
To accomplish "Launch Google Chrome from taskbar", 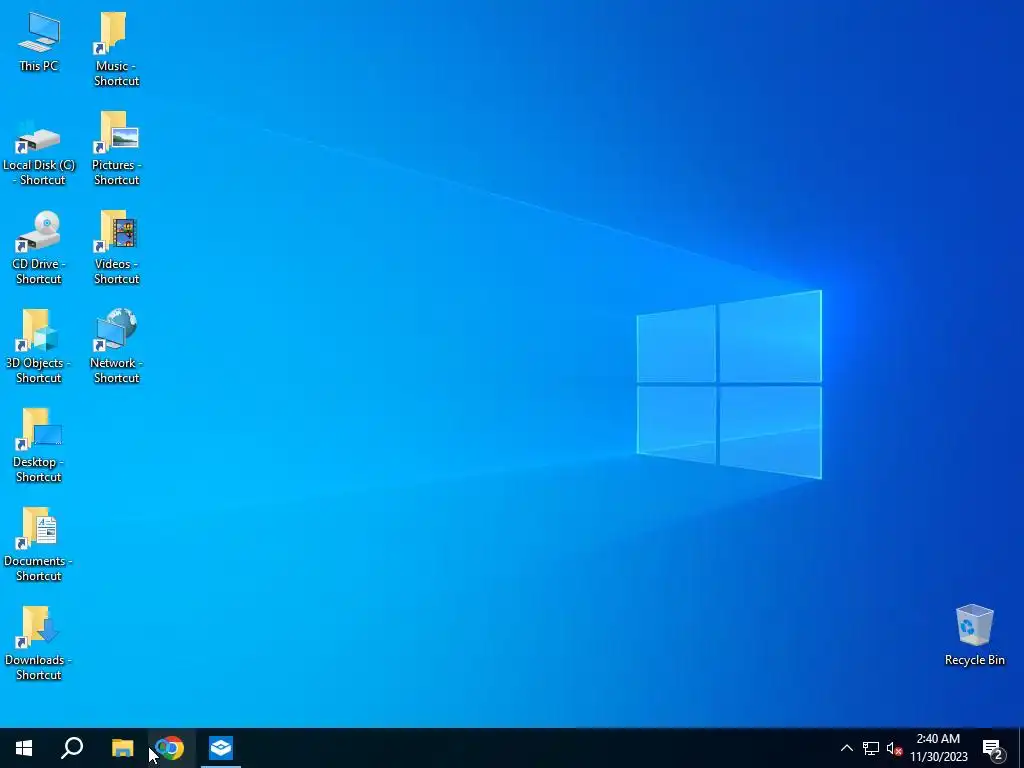I will (170, 748).
